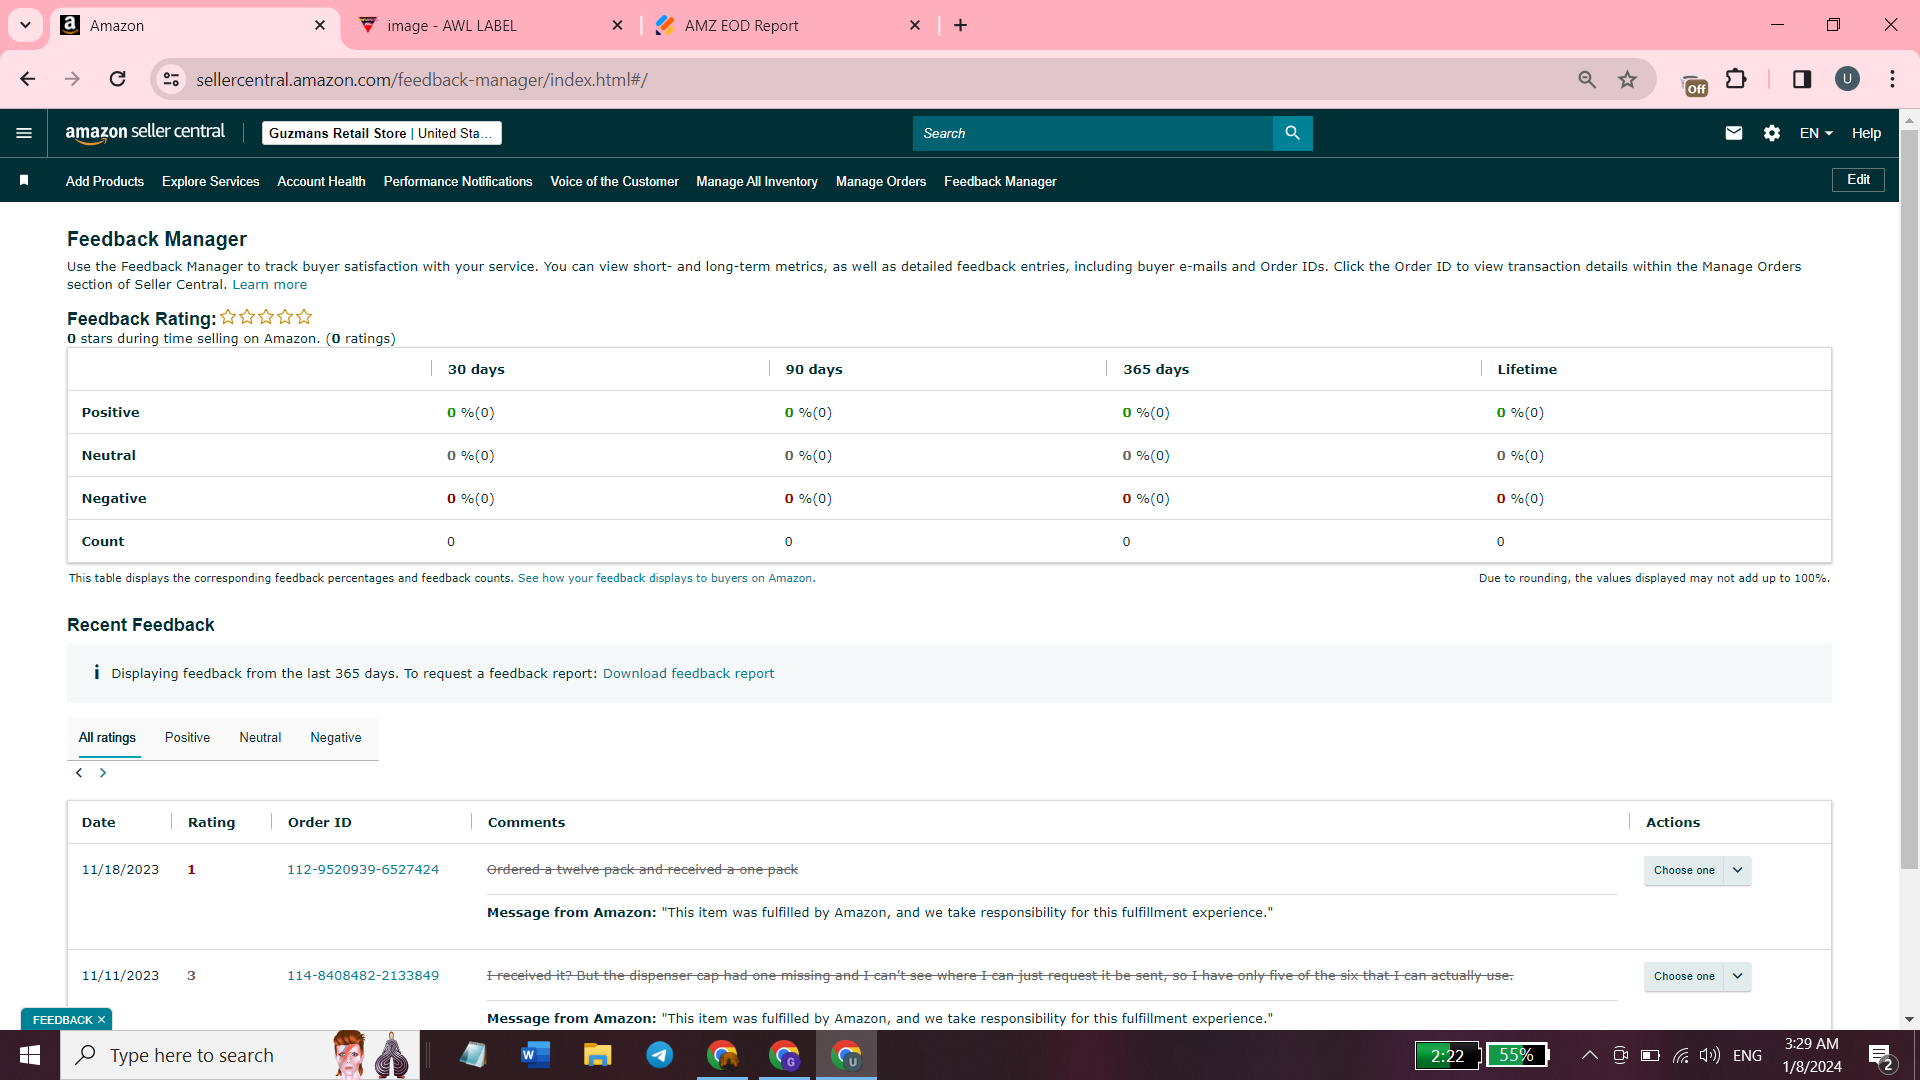Click the volume speaker tray icon
1920x1080 pixels.
click(x=1709, y=1055)
